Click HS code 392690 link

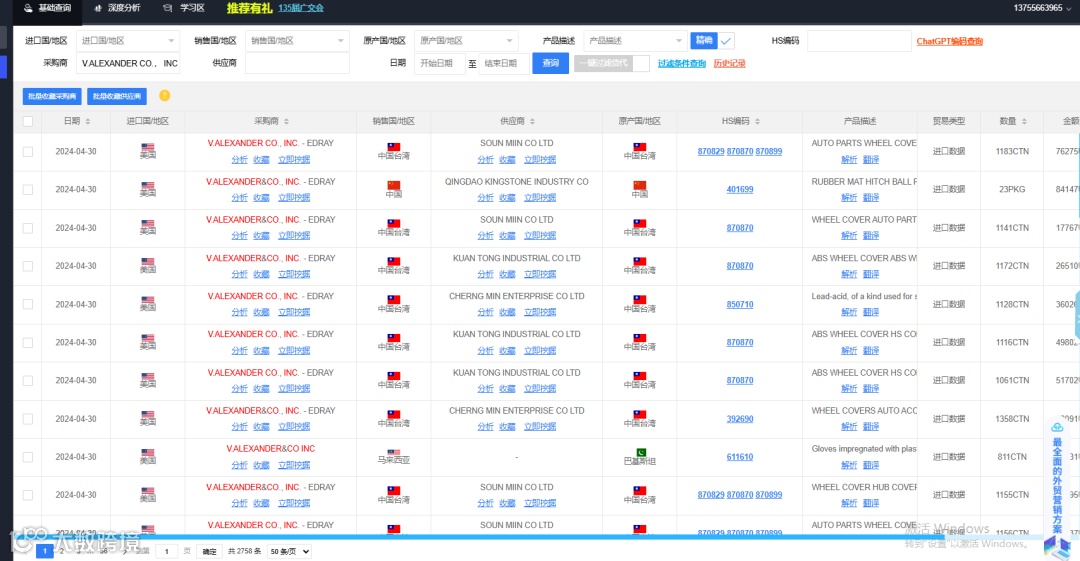[x=740, y=419]
